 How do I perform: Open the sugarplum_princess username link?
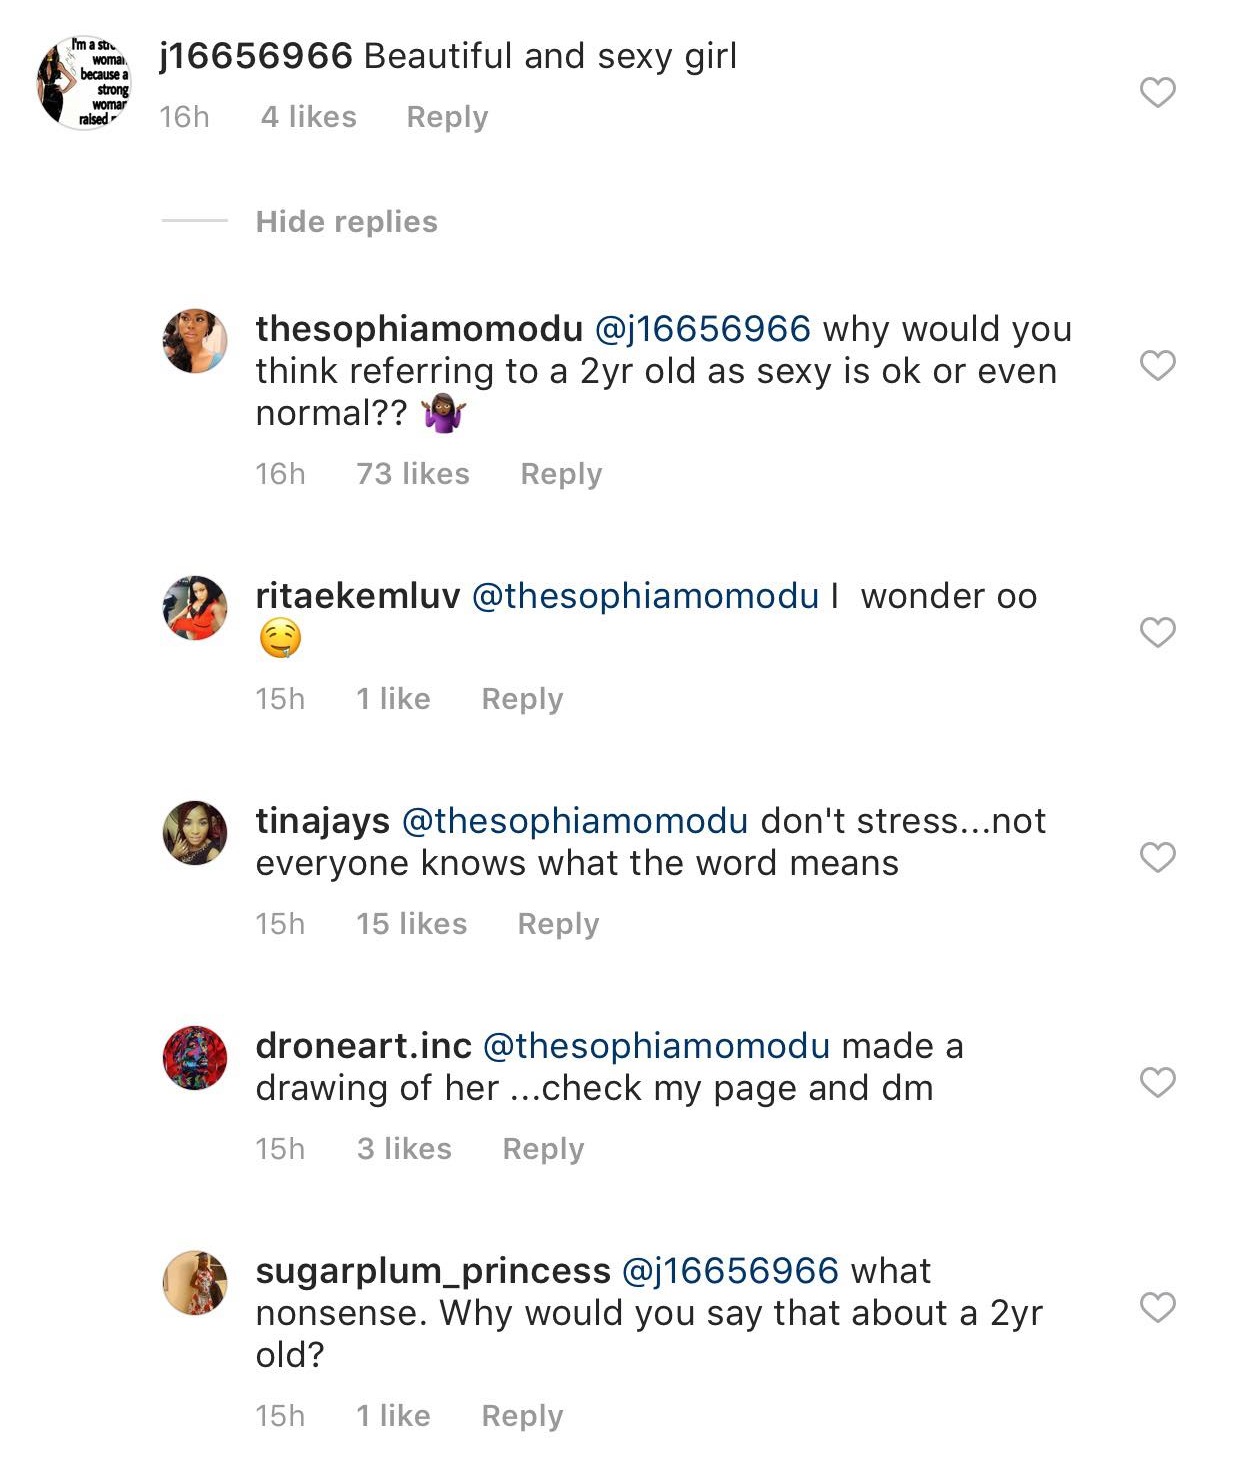pyautogui.click(x=433, y=1271)
